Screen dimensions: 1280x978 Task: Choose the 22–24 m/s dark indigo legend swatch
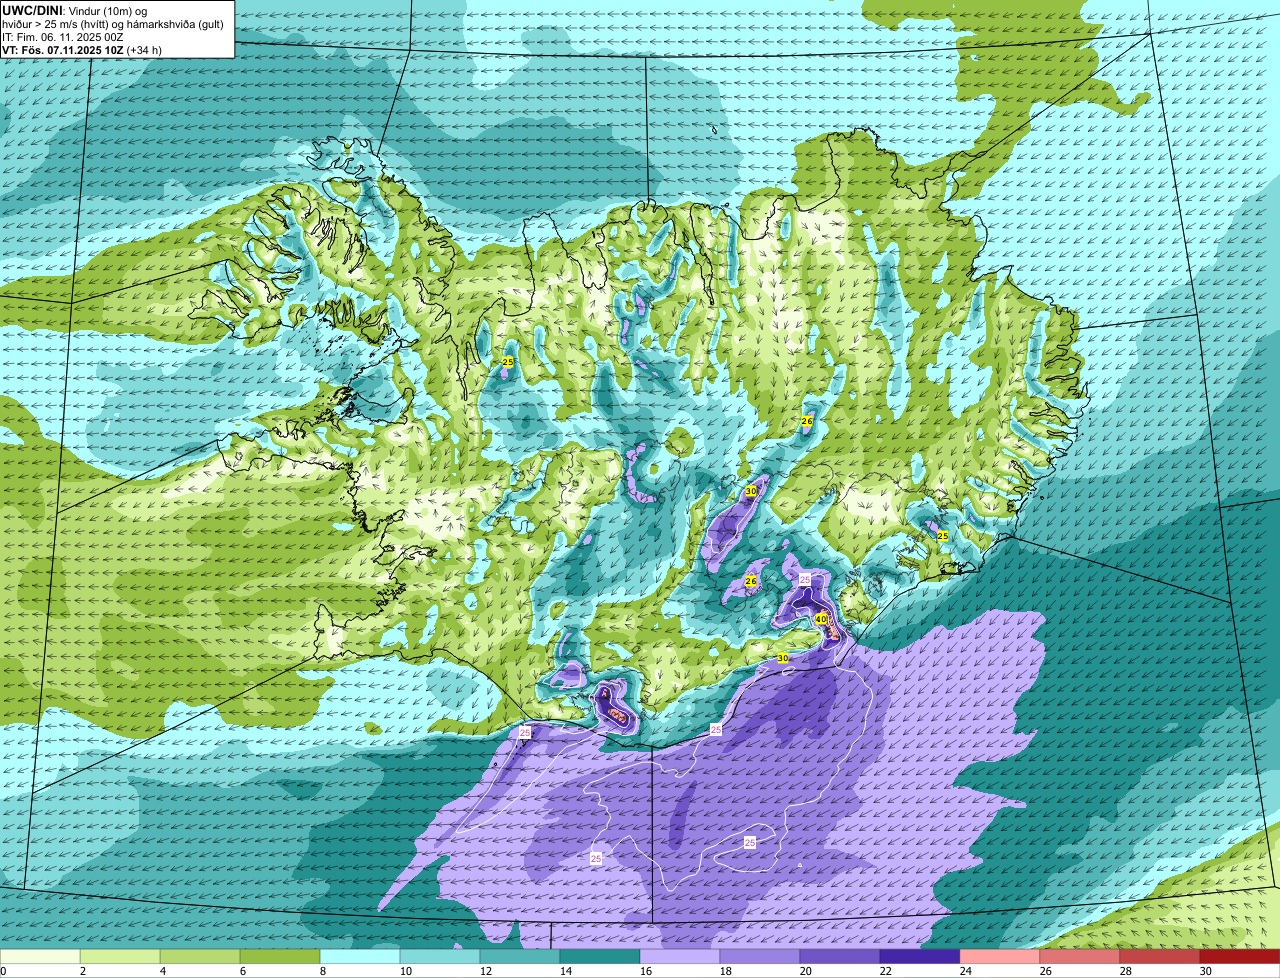pyautogui.click(x=920, y=956)
